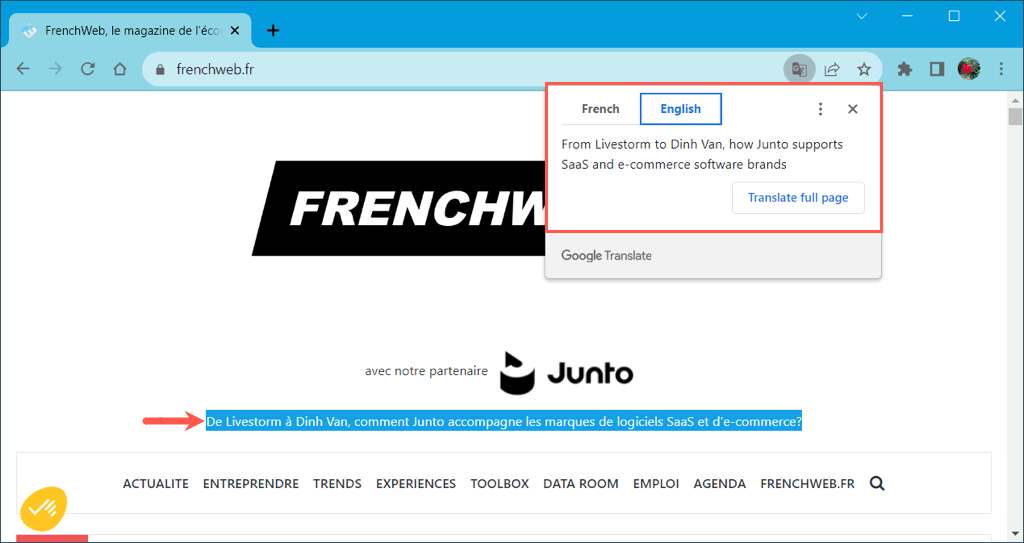Click the Reload page button
The width and height of the screenshot is (1024, 543).
click(x=88, y=69)
